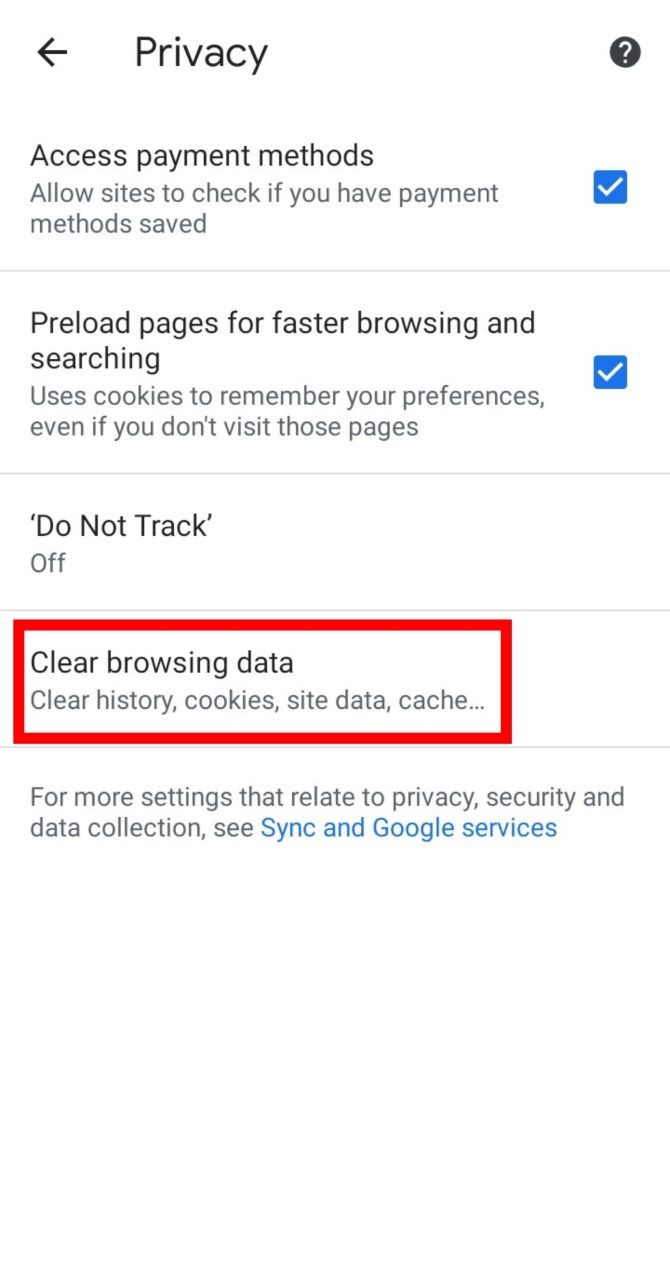Toggle the payment methods permission off
Screen dimensions: 670x1276
tap(610, 187)
